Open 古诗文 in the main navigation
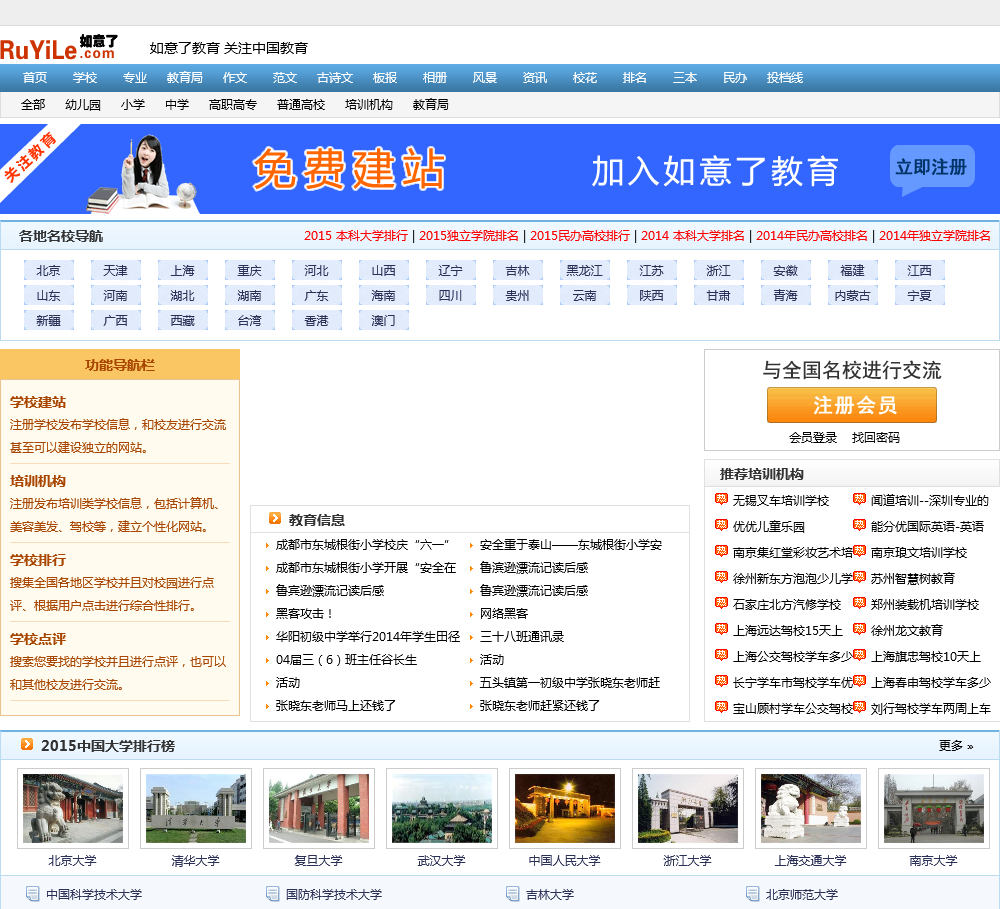Image resolution: width=1000 pixels, height=909 pixels. 335,78
